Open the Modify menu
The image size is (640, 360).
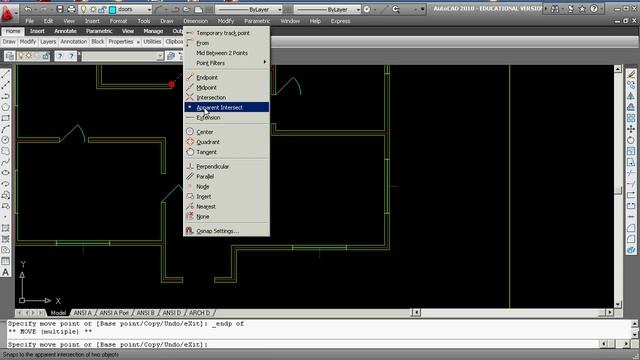pos(226,21)
